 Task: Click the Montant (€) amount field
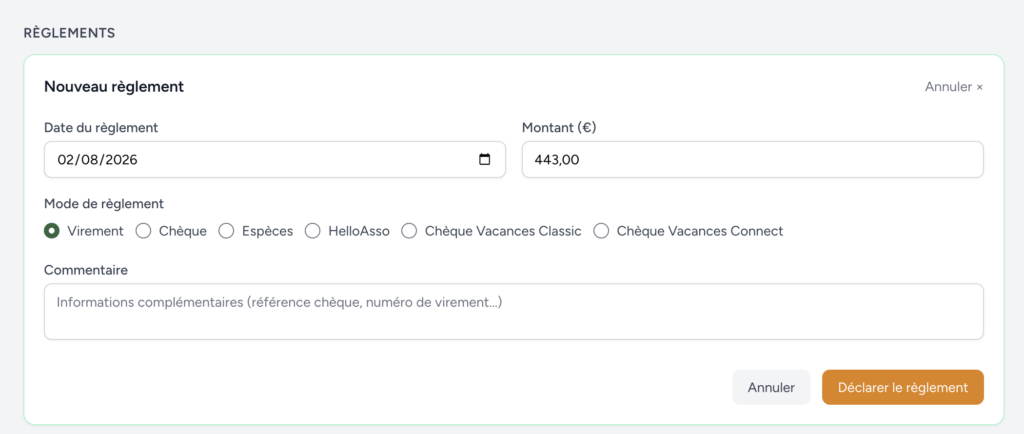752,159
